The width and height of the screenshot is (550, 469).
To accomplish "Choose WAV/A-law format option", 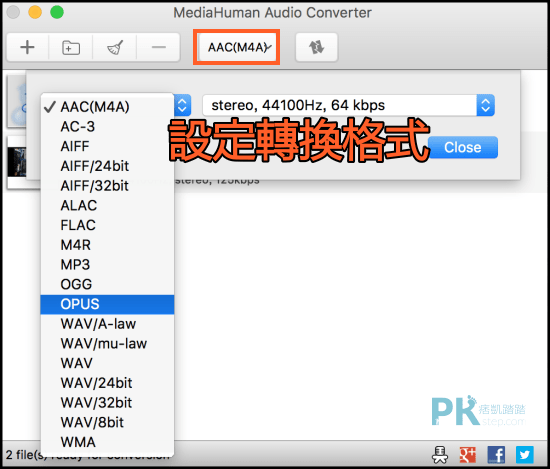I will point(107,324).
